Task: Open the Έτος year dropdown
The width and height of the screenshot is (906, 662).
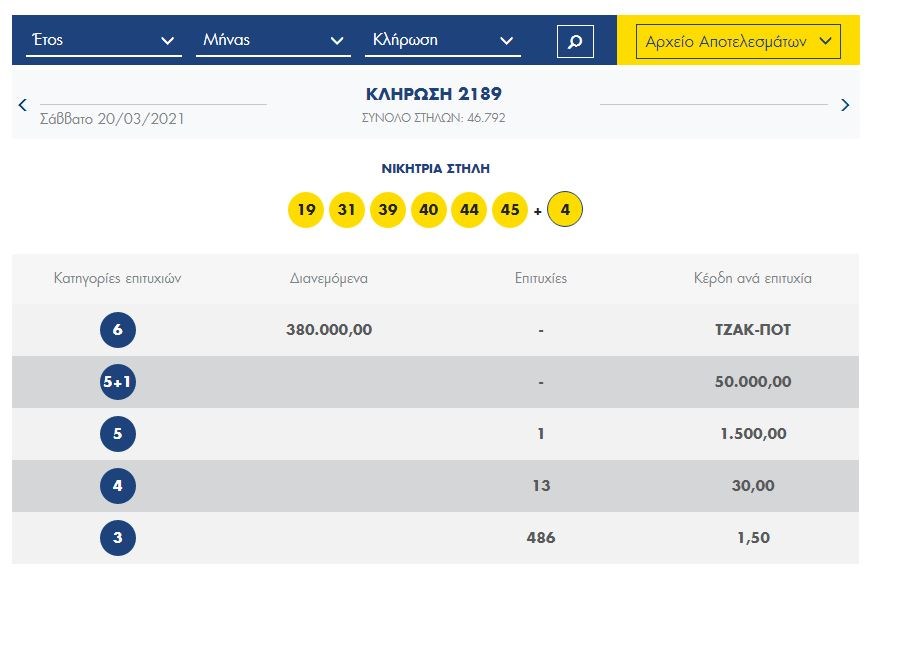Action: (x=103, y=41)
